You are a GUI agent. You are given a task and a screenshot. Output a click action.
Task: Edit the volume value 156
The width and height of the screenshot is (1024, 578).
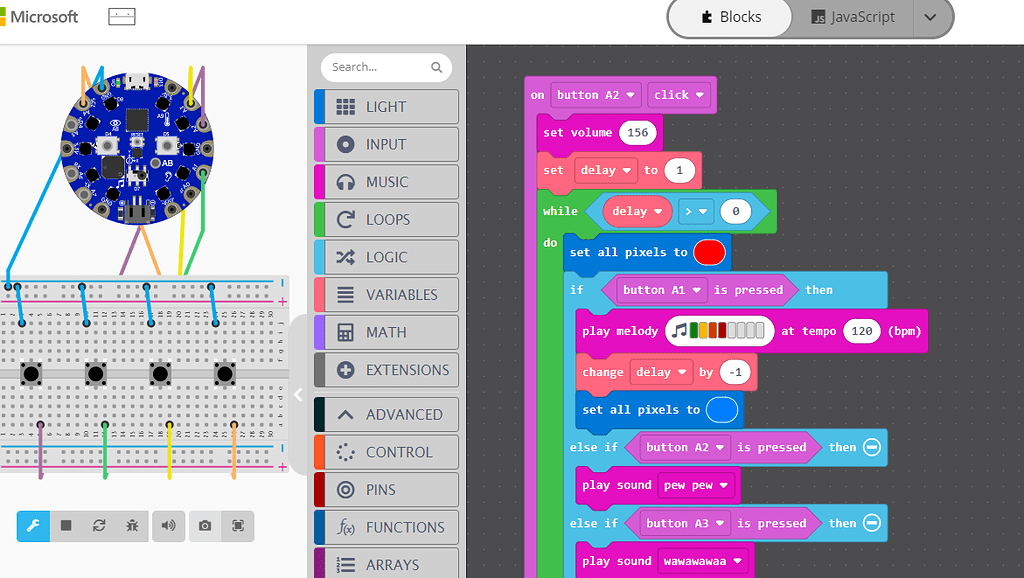(637, 133)
